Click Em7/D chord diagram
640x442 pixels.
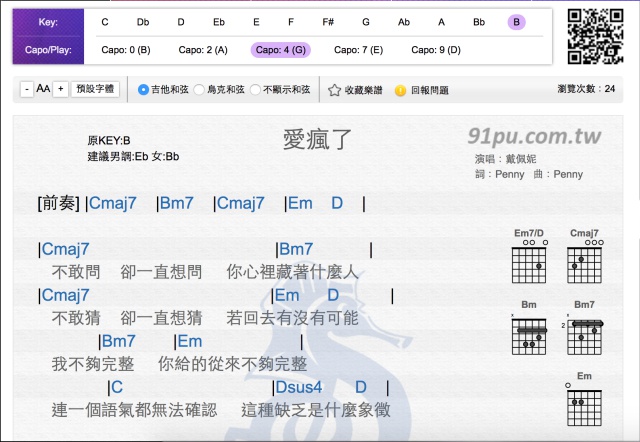(x=529, y=256)
